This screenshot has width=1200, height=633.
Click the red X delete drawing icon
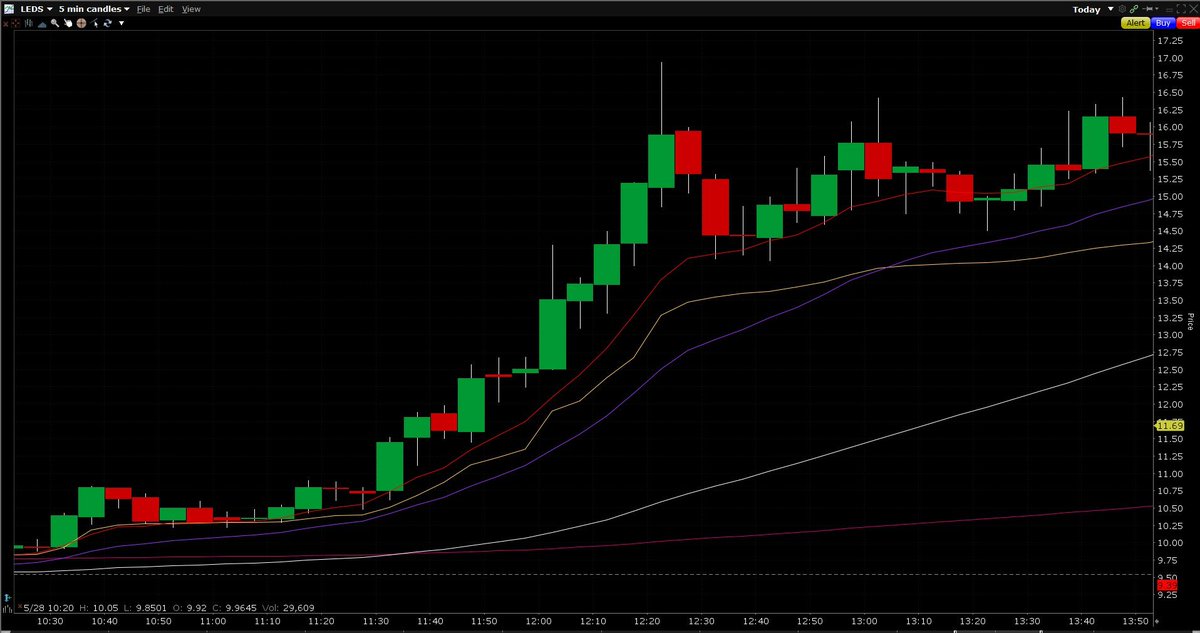[x=6, y=22]
